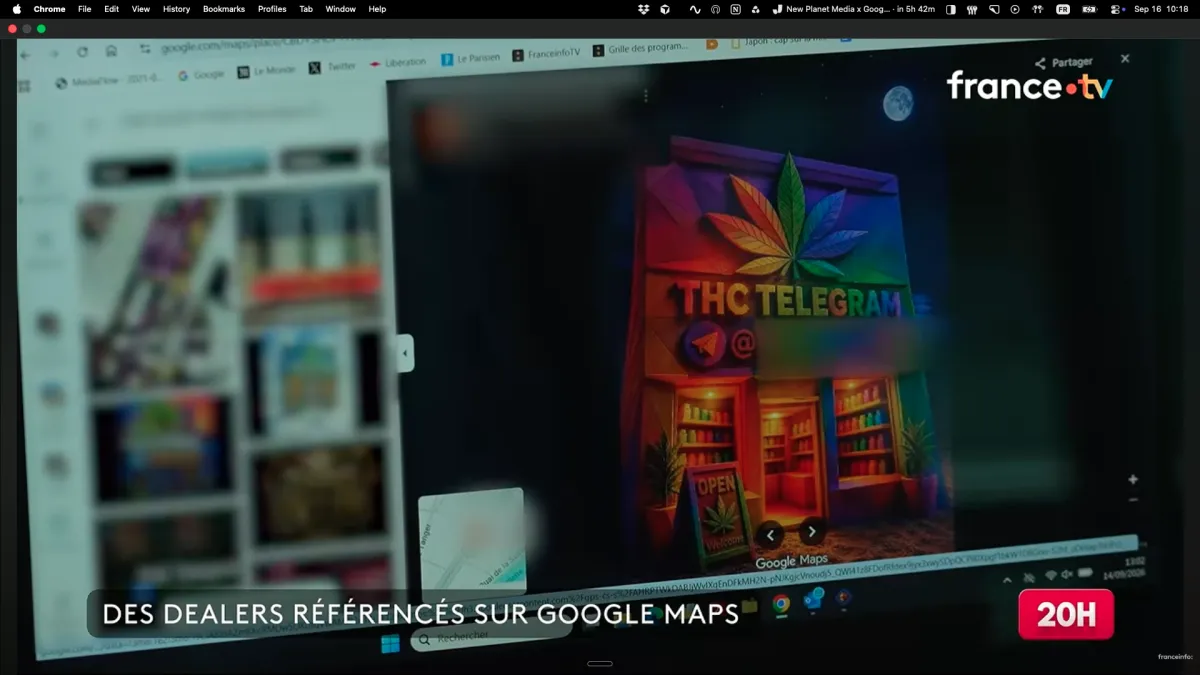This screenshot has width=1200, height=675.
Task: Click the Dropbox menu bar icon
Action: tap(643, 9)
